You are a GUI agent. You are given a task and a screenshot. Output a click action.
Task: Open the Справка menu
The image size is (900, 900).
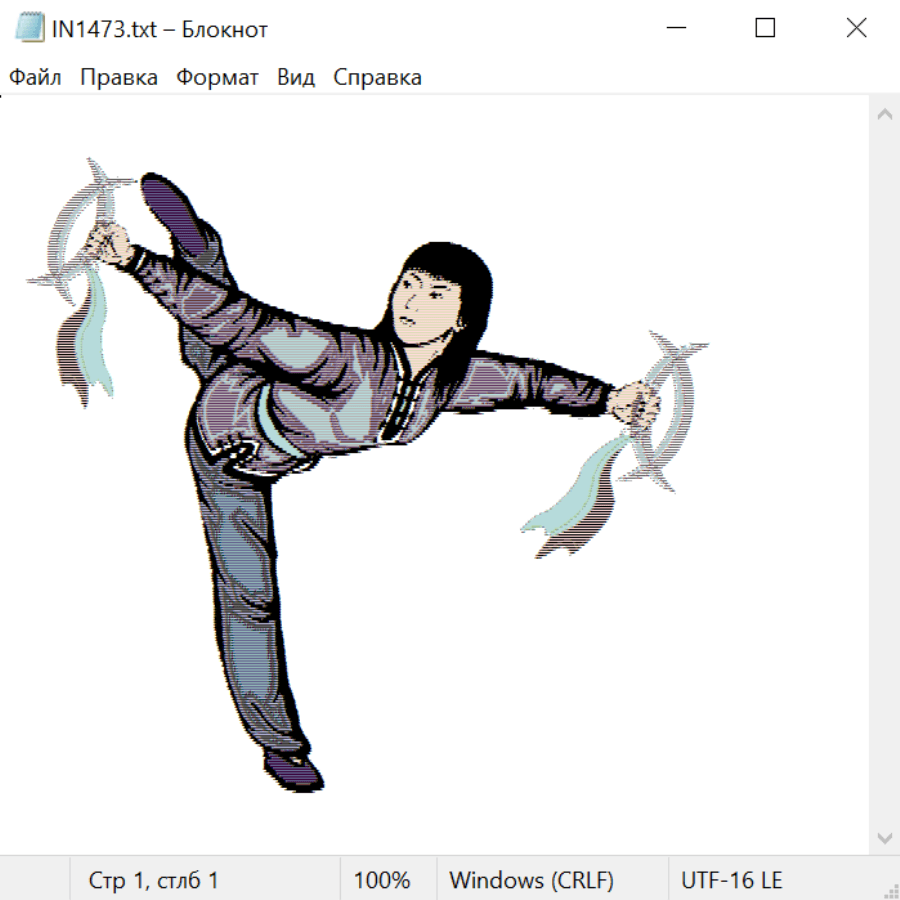[377, 78]
